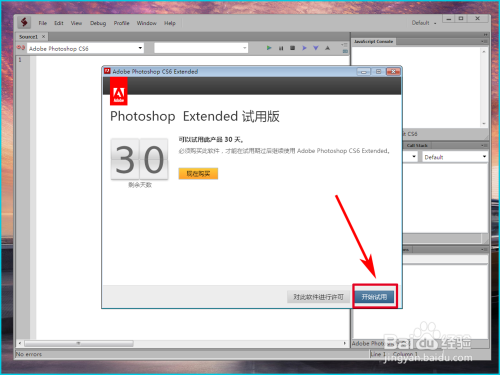This screenshot has height=375, width=500.
Task: Click the Step Out up-arrow icon
Action: tap(328, 48)
